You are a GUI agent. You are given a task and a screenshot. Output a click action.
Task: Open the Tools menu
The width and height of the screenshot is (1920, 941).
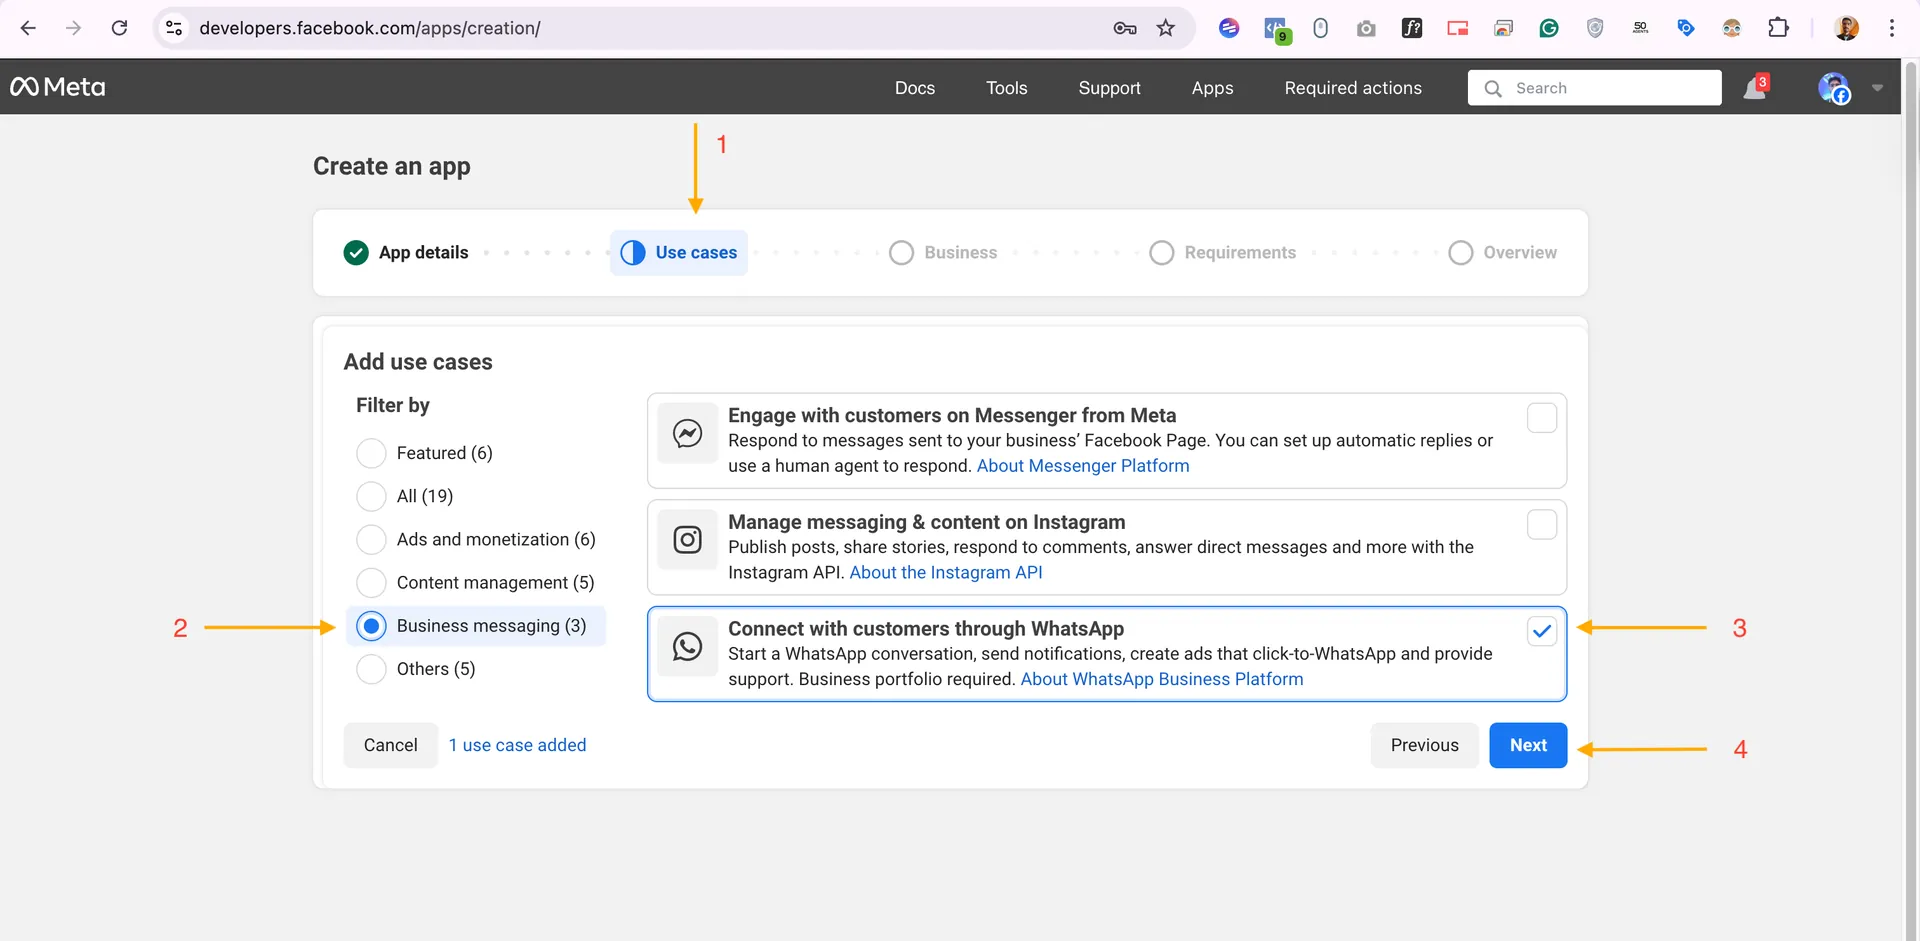1007,88
